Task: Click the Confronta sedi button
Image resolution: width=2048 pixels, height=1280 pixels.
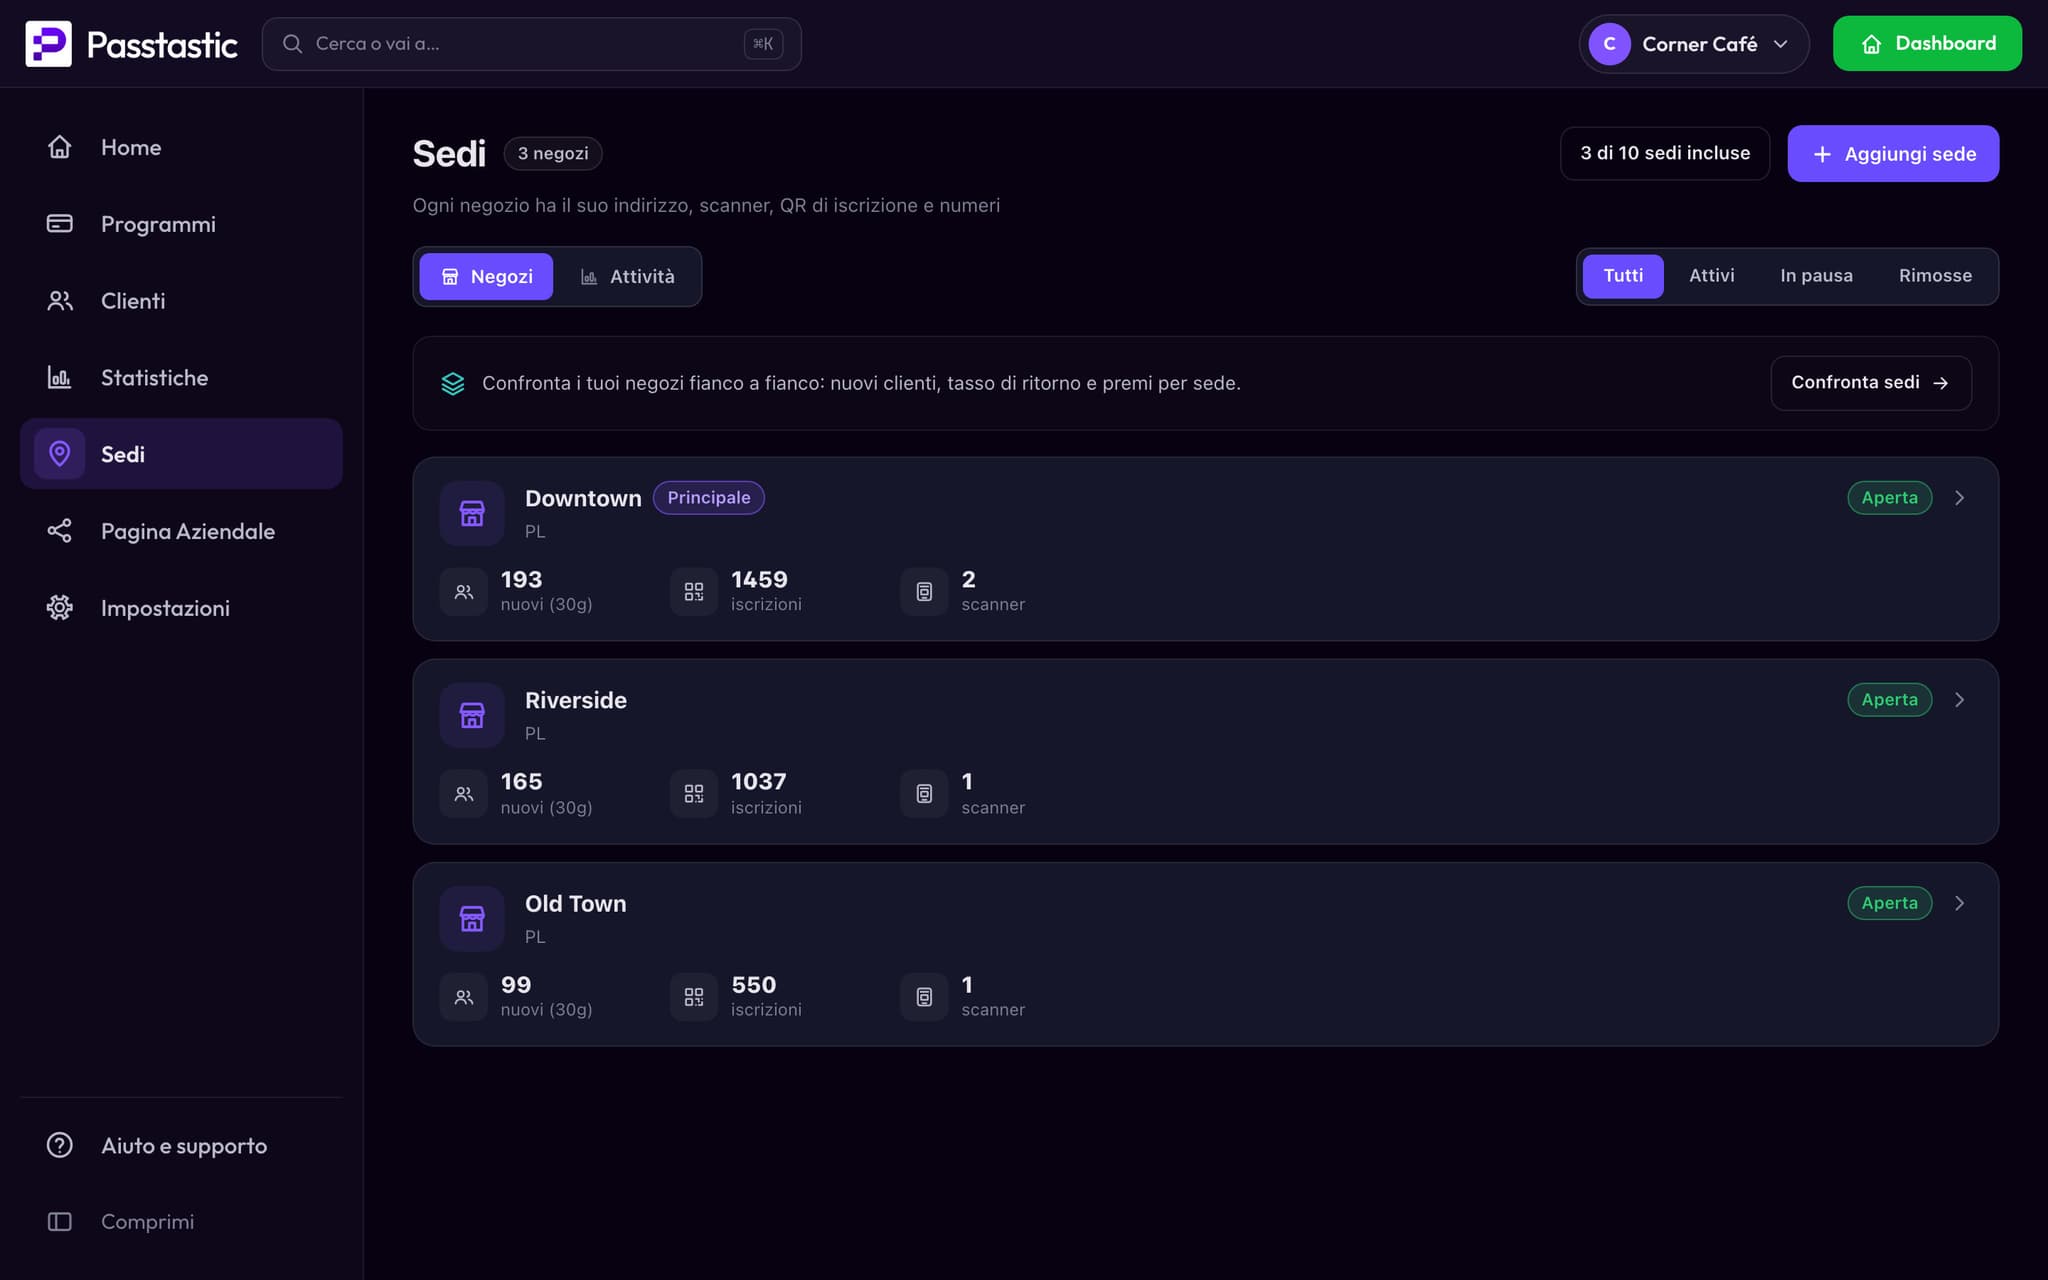Action: (1871, 383)
